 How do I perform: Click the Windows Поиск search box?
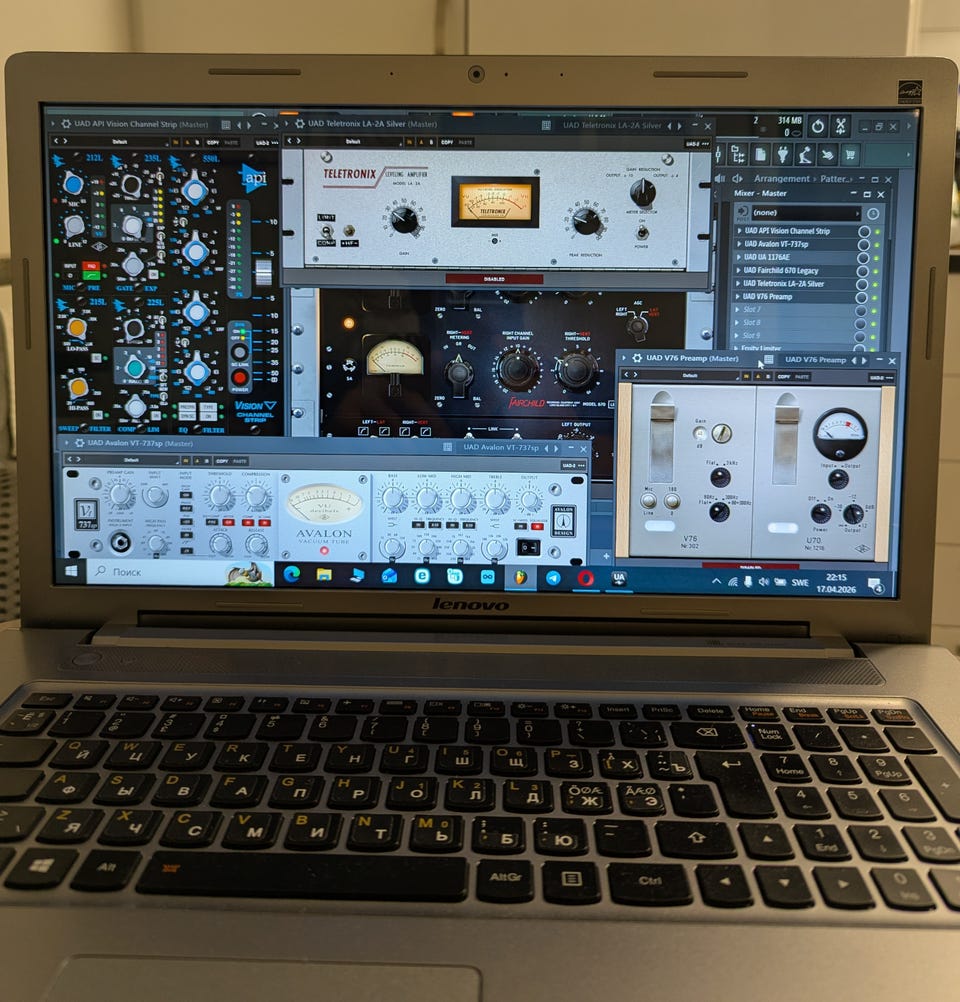(181, 572)
